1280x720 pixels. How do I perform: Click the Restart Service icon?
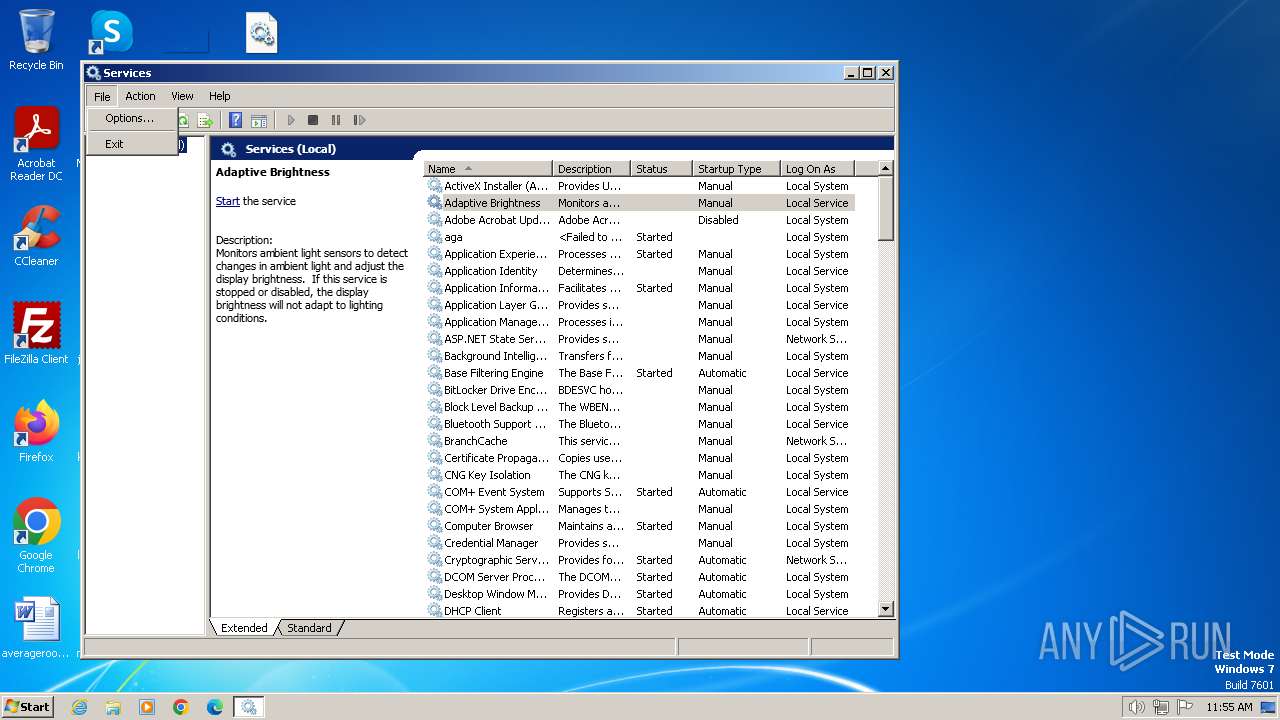tap(359, 120)
